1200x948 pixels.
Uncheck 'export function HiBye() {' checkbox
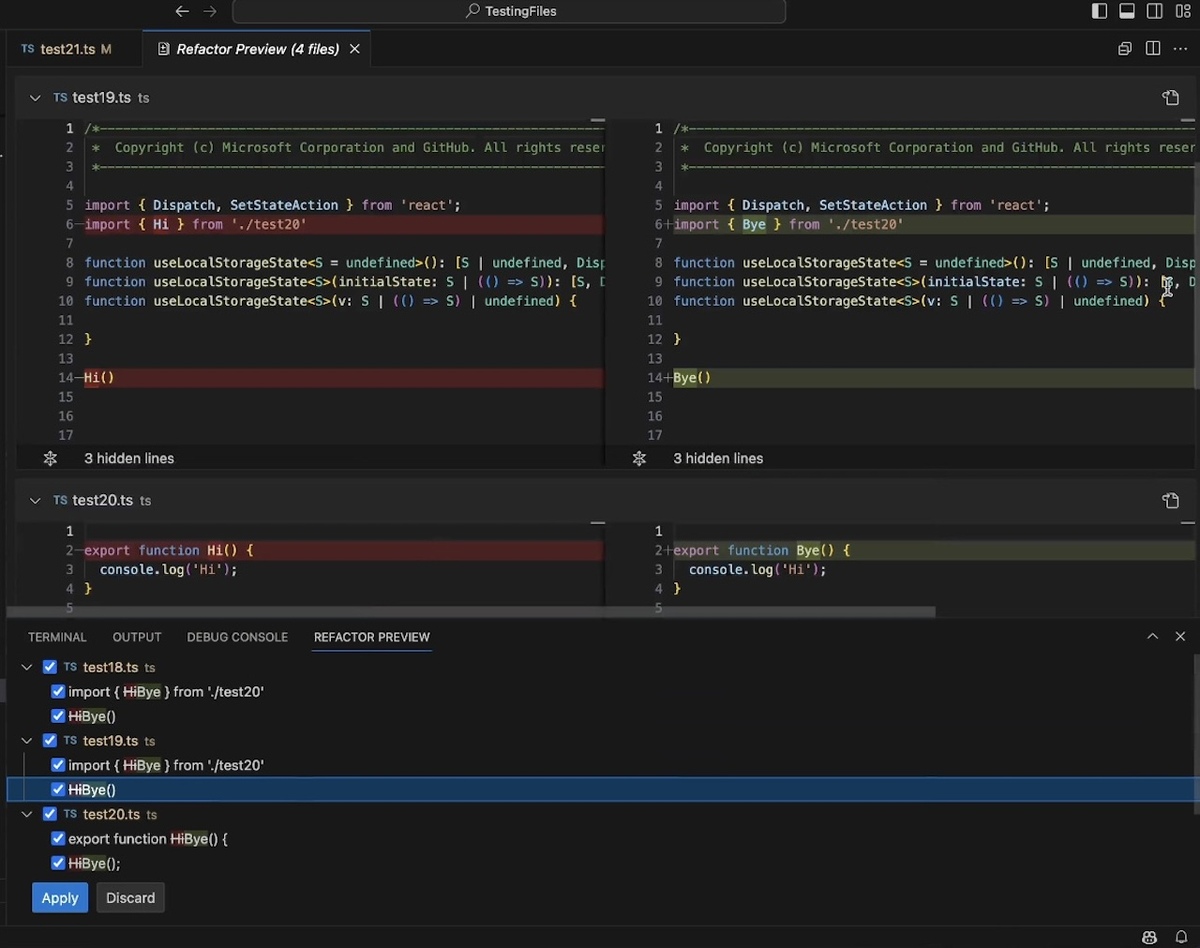click(58, 839)
